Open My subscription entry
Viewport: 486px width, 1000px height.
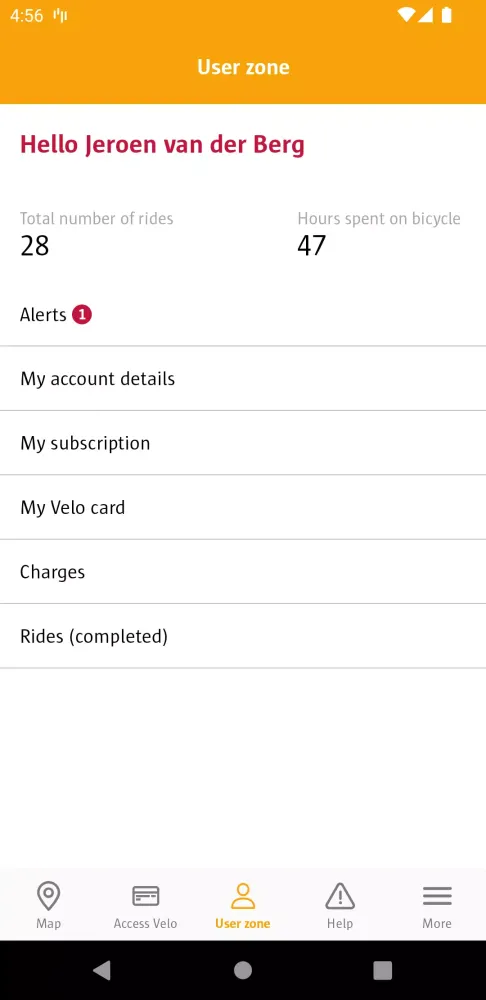(x=243, y=443)
